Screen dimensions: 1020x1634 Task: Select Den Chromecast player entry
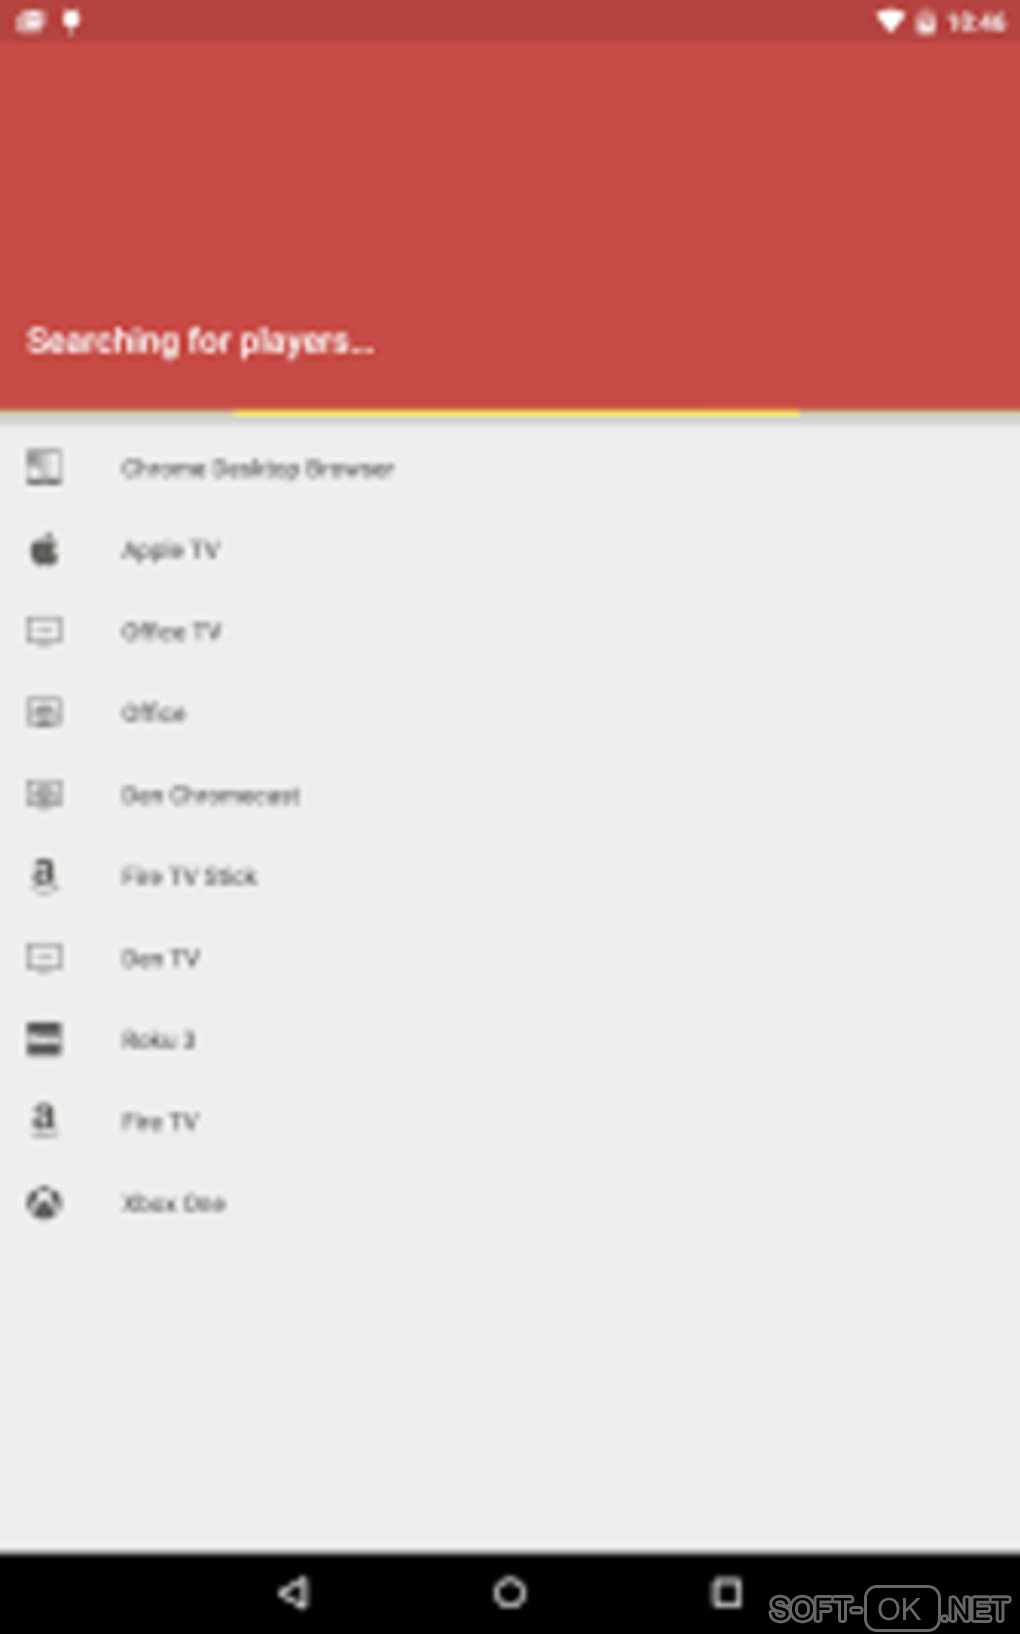point(510,795)
